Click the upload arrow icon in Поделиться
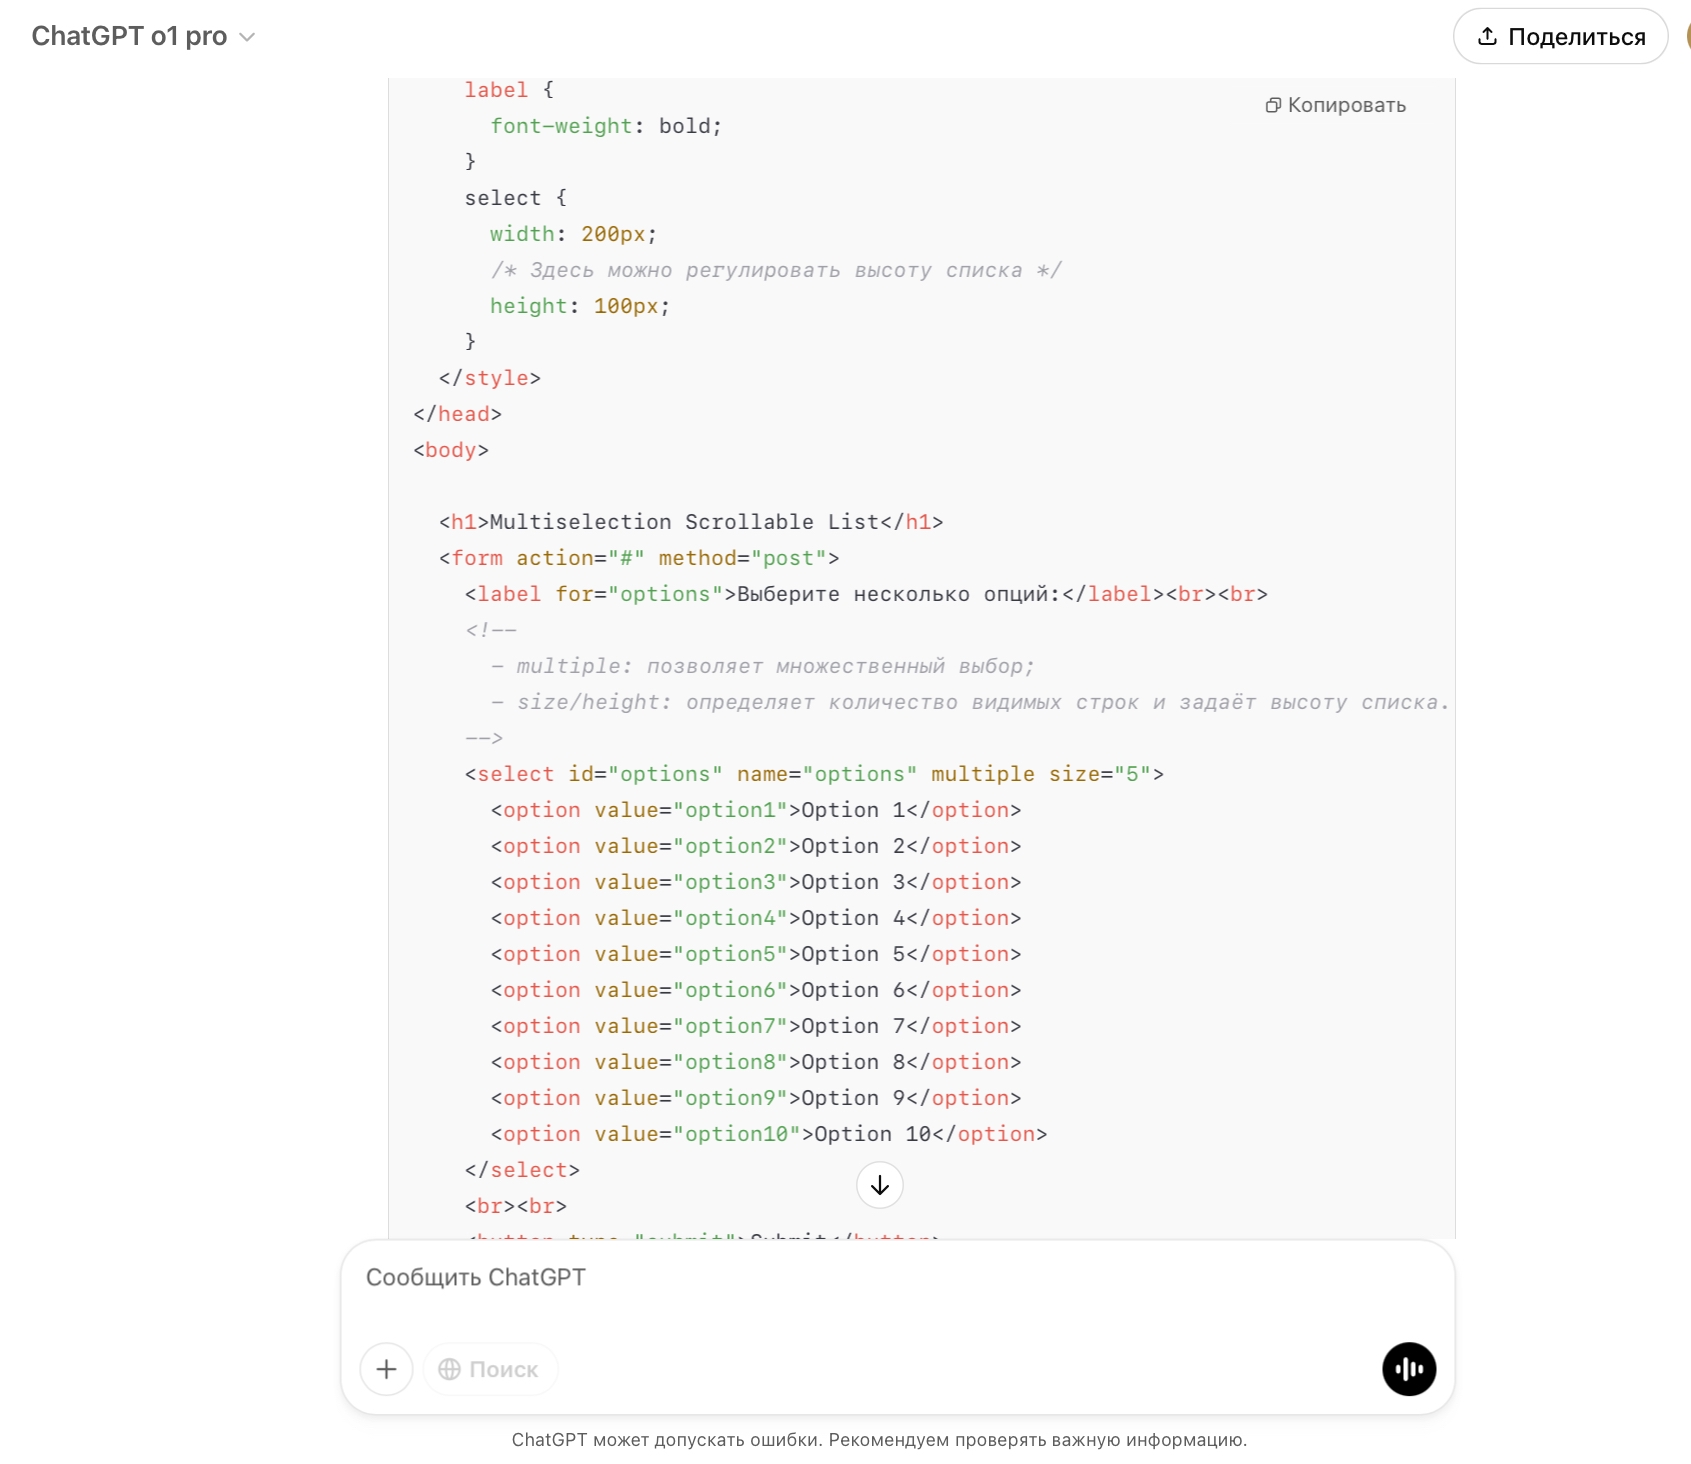The image size is (1691, 1464). (x=1487, y=36)
